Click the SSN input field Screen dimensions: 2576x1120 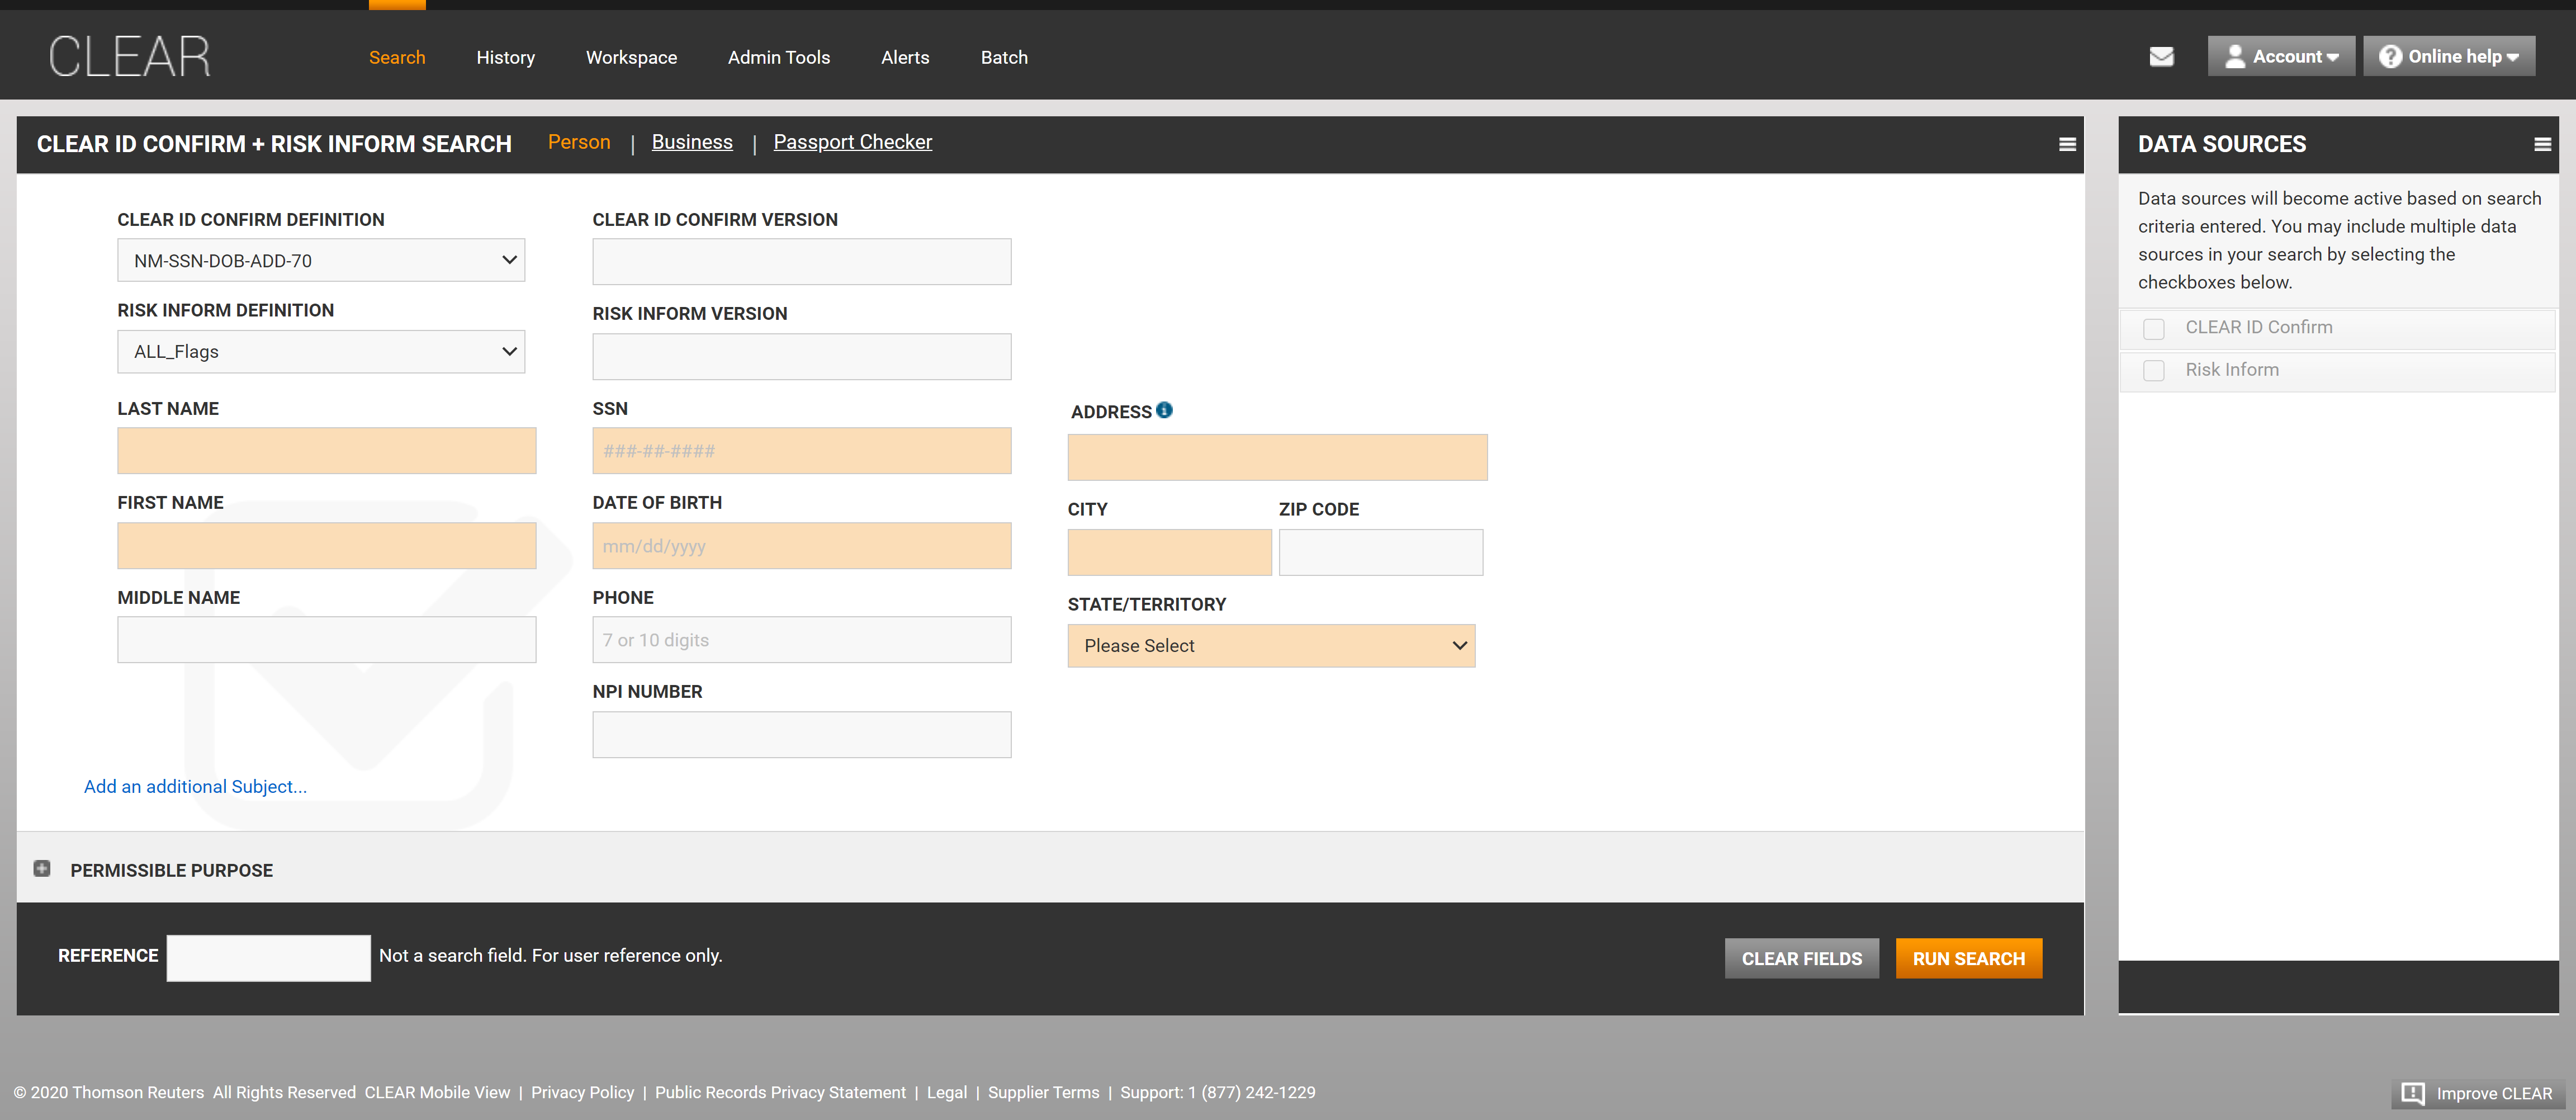coord(802,451)
